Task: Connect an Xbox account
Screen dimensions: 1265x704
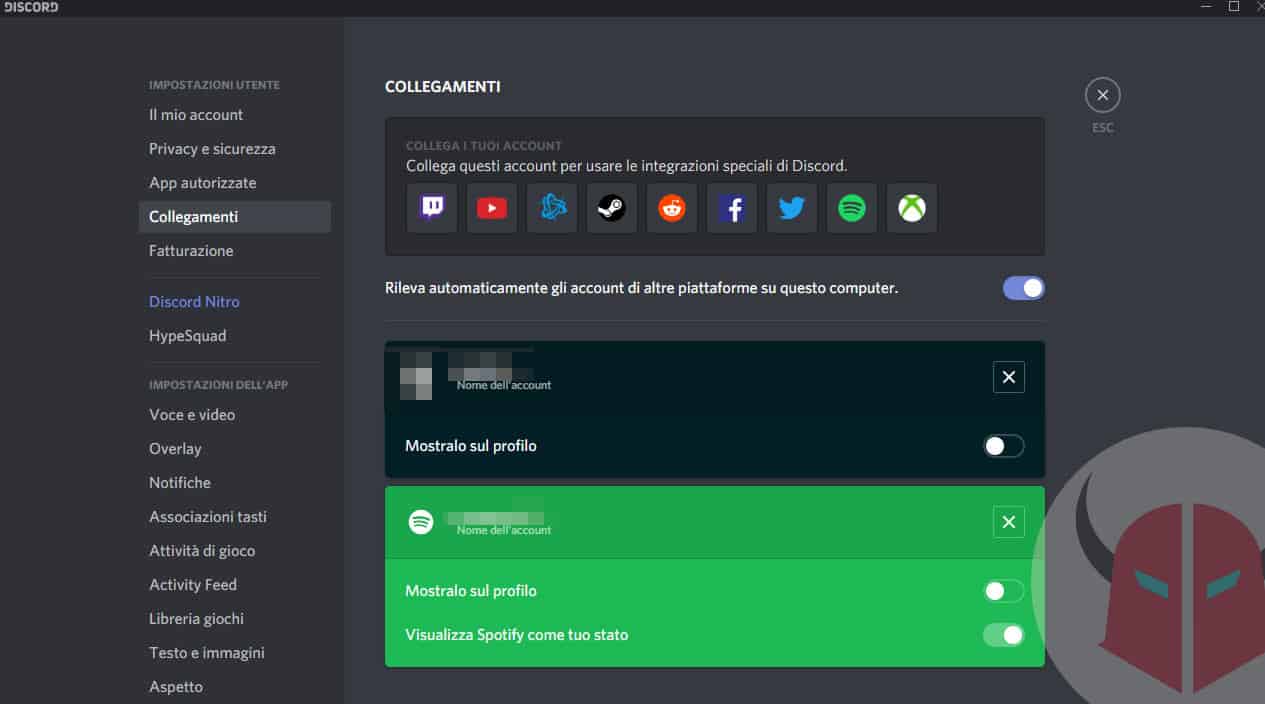Action: pyautogui.click(x=912, y=208)
